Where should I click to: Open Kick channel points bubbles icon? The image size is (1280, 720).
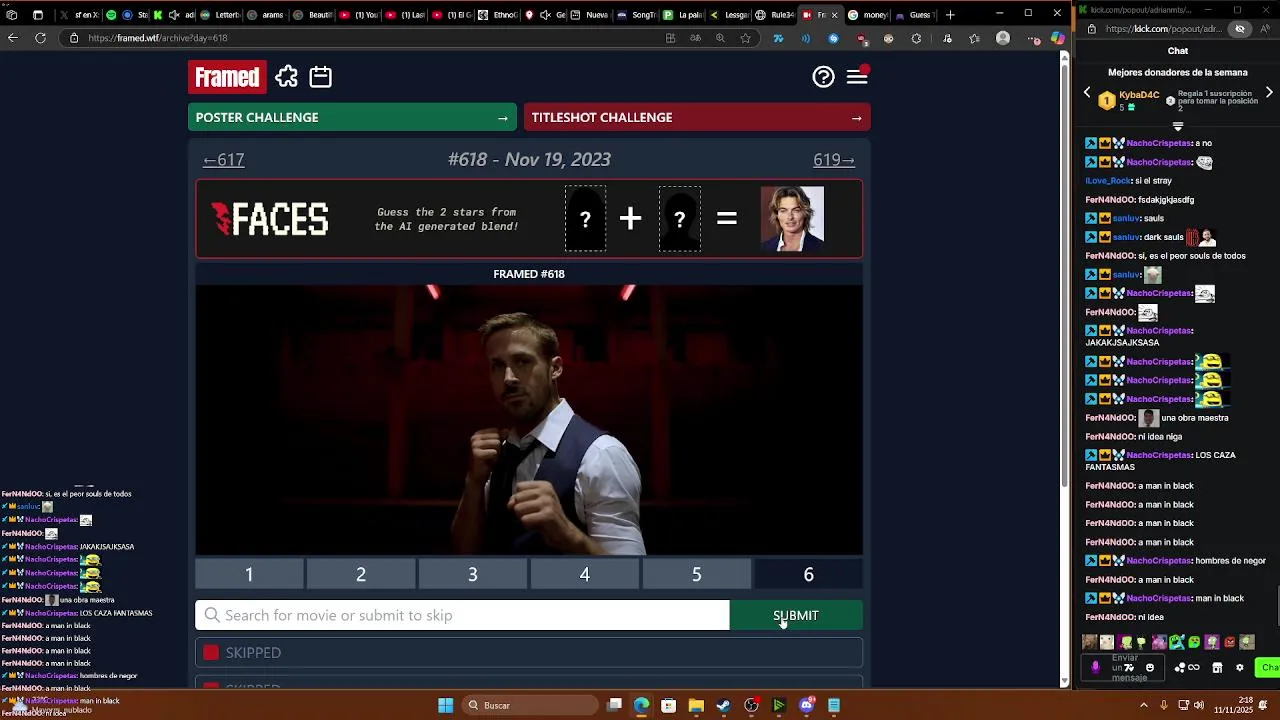coord(1180,668)
